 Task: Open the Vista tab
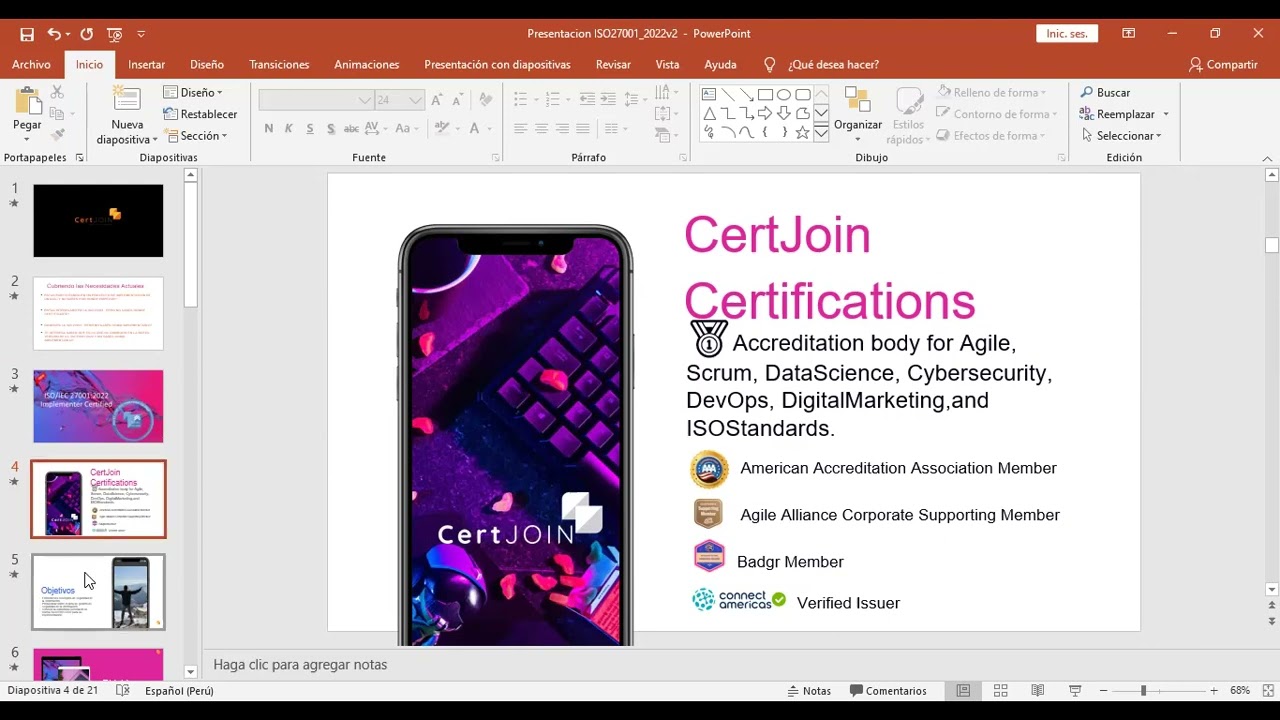click(667, 65)
